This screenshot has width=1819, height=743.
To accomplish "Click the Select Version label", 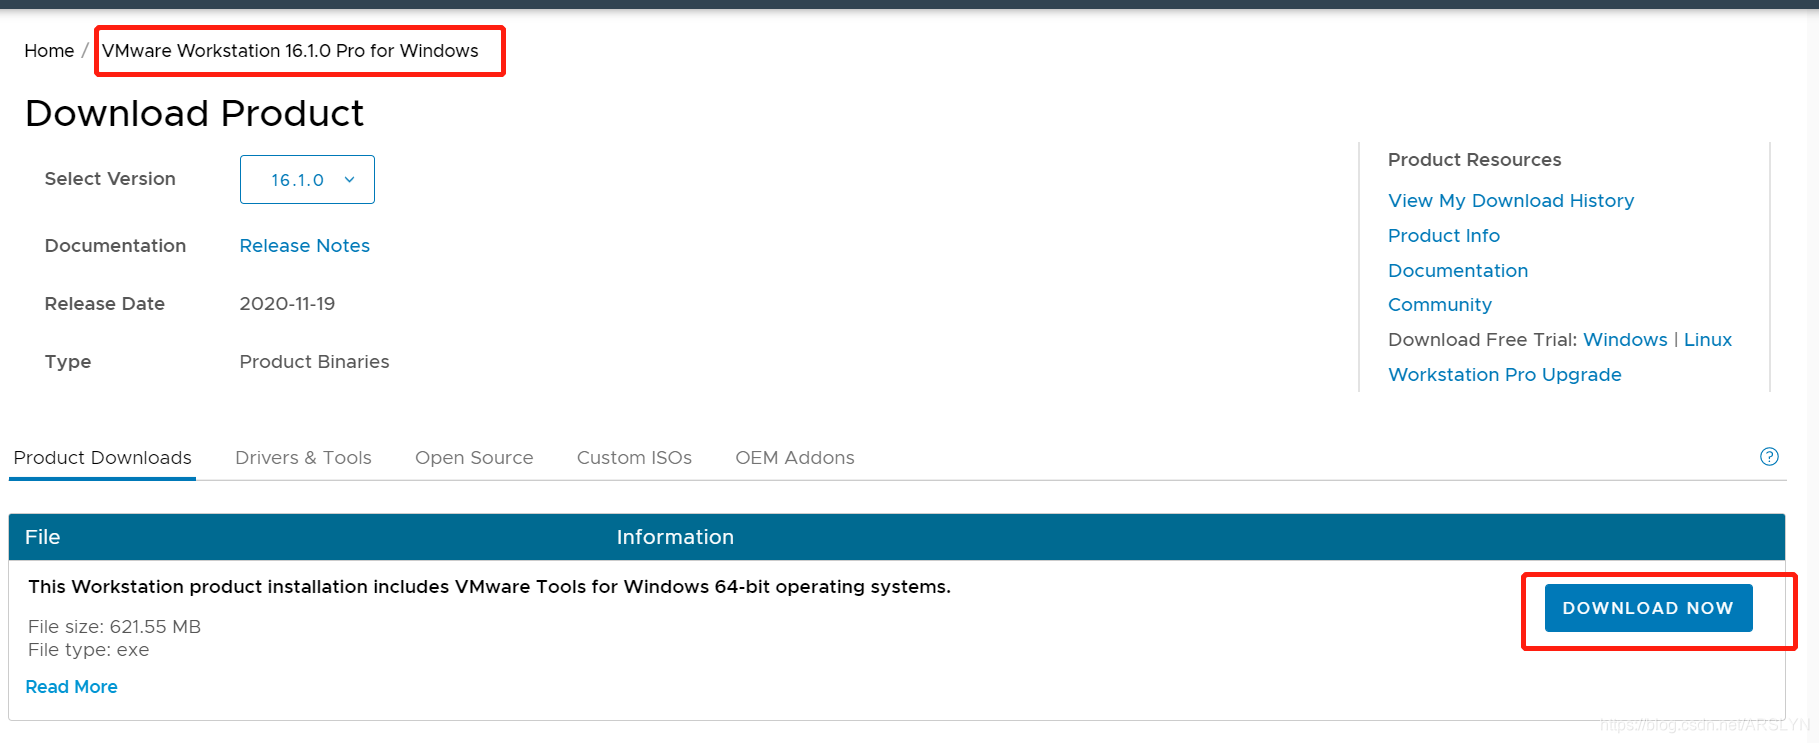I will pyautogui.click(x=110, y=179).
